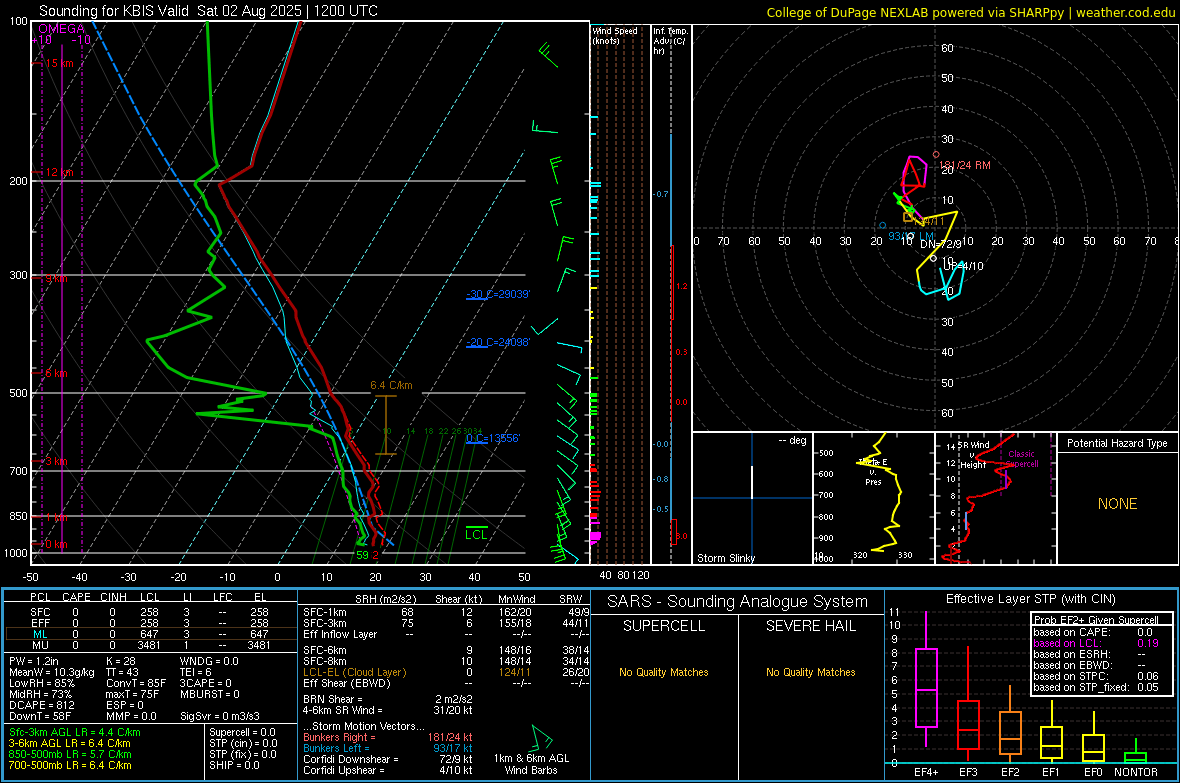
Task: Click the 'Storm Slinky' panel label
Action: (725, 558)
